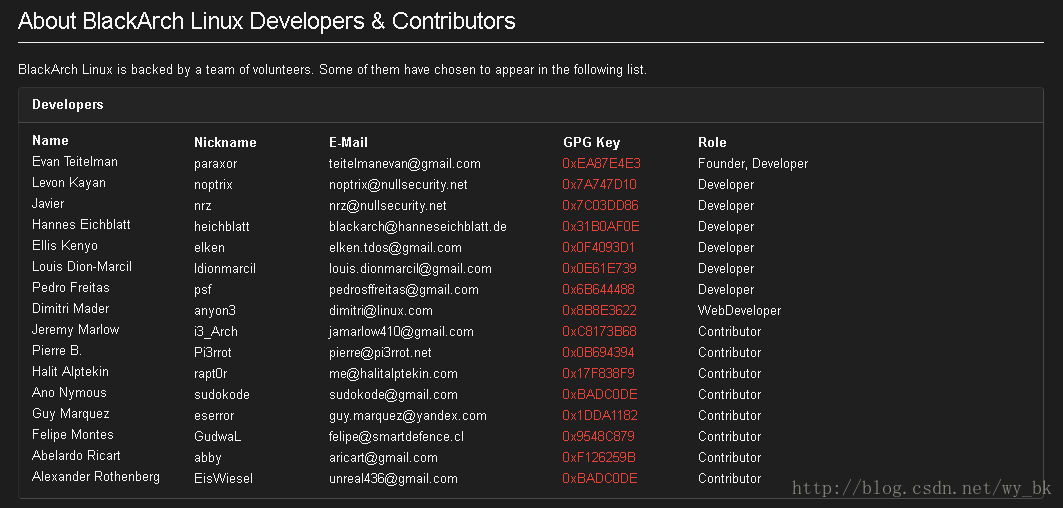Image resolution: width=1063 pixels, height=508 pixels.
Task: Click email noptrix@nullsecurity.net
Action: tap(398, 184)
